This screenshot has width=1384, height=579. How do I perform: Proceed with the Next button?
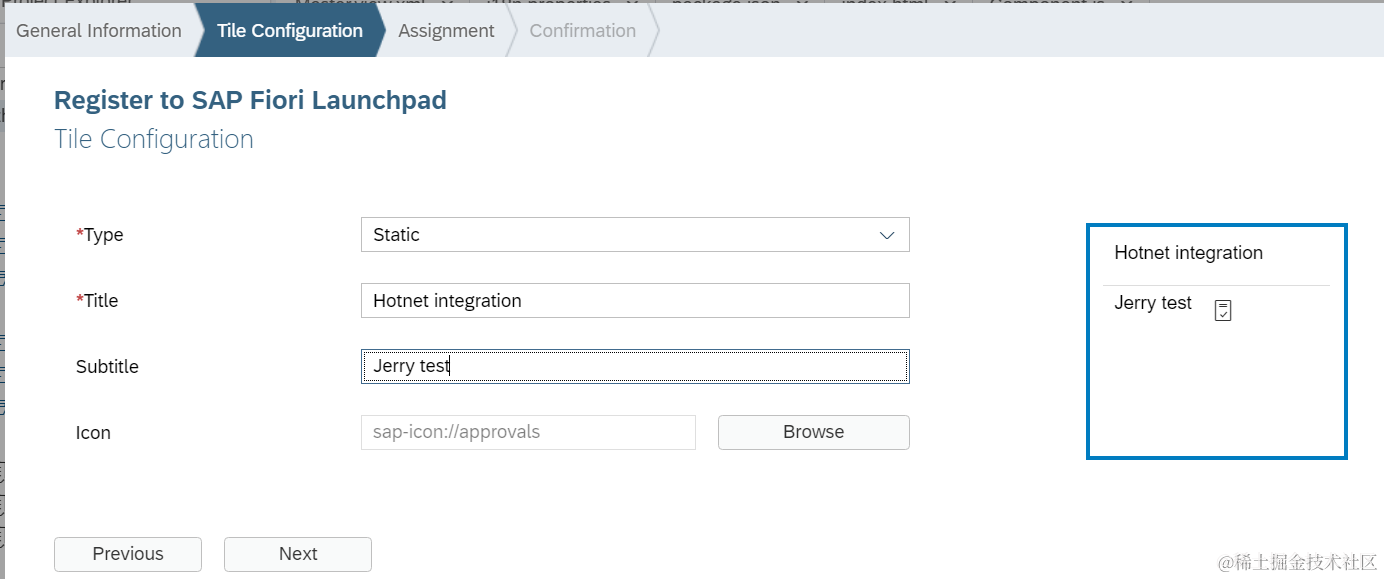click(x=298, y=554)
